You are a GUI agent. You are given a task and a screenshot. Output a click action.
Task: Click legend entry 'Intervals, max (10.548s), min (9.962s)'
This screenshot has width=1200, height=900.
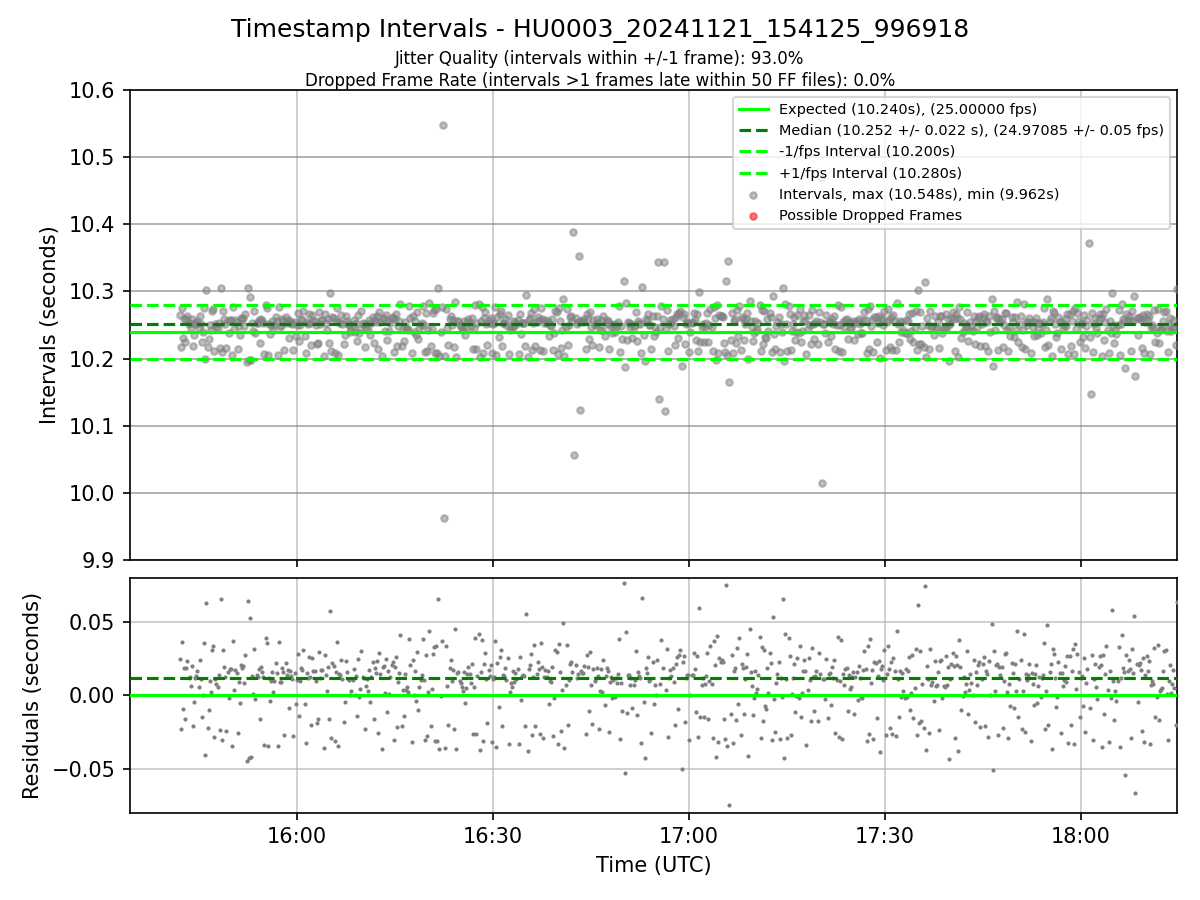click(919, 194)
